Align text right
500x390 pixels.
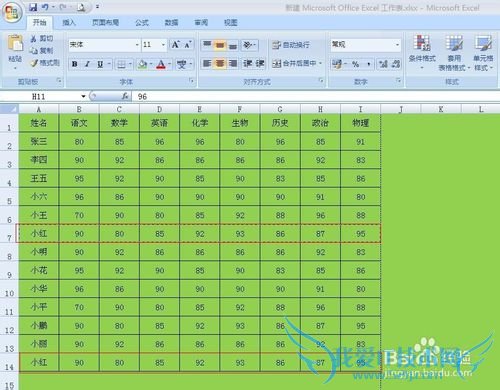click(x=233, y=63)
